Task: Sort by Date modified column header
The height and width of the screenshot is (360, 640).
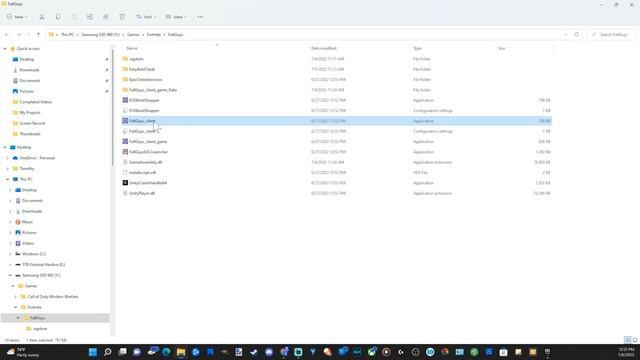Action: pos(324,48)
